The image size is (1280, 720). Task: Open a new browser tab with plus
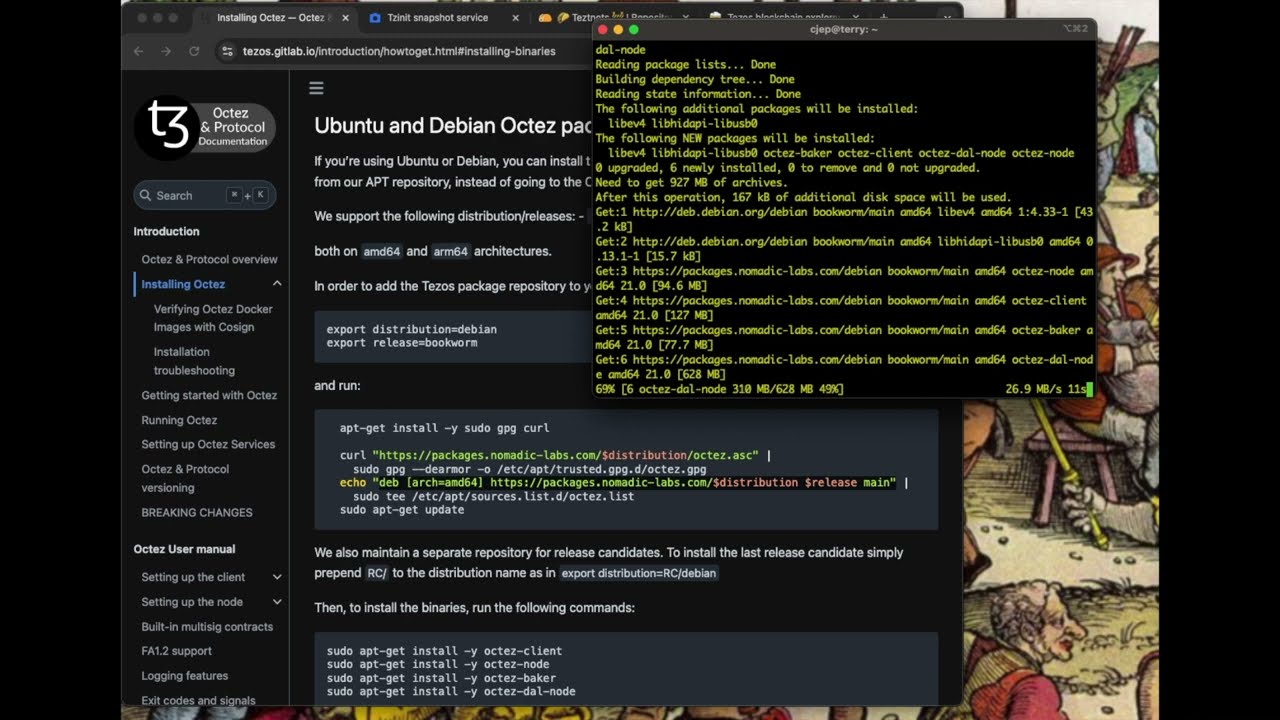coord(883,18)
